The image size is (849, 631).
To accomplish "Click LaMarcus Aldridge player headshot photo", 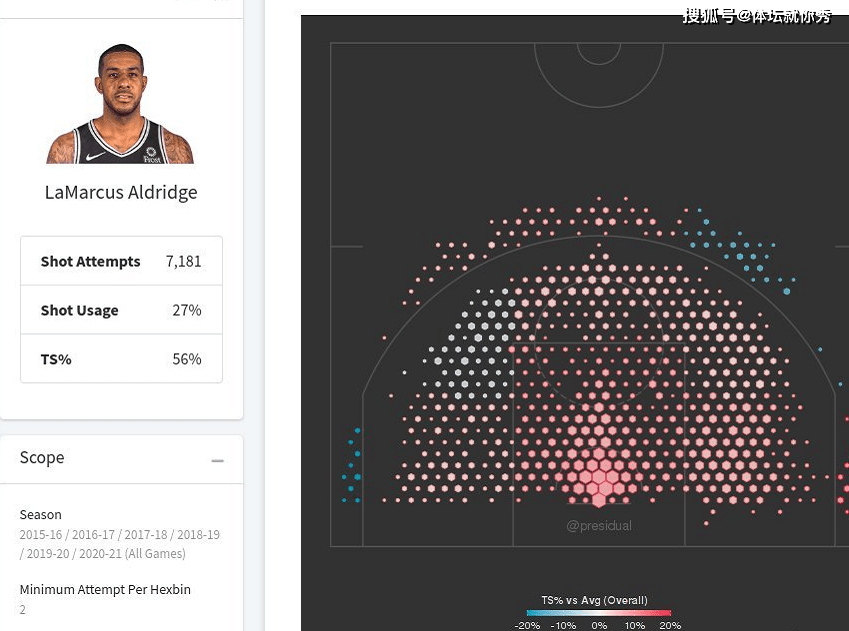I will pos(120,103).
